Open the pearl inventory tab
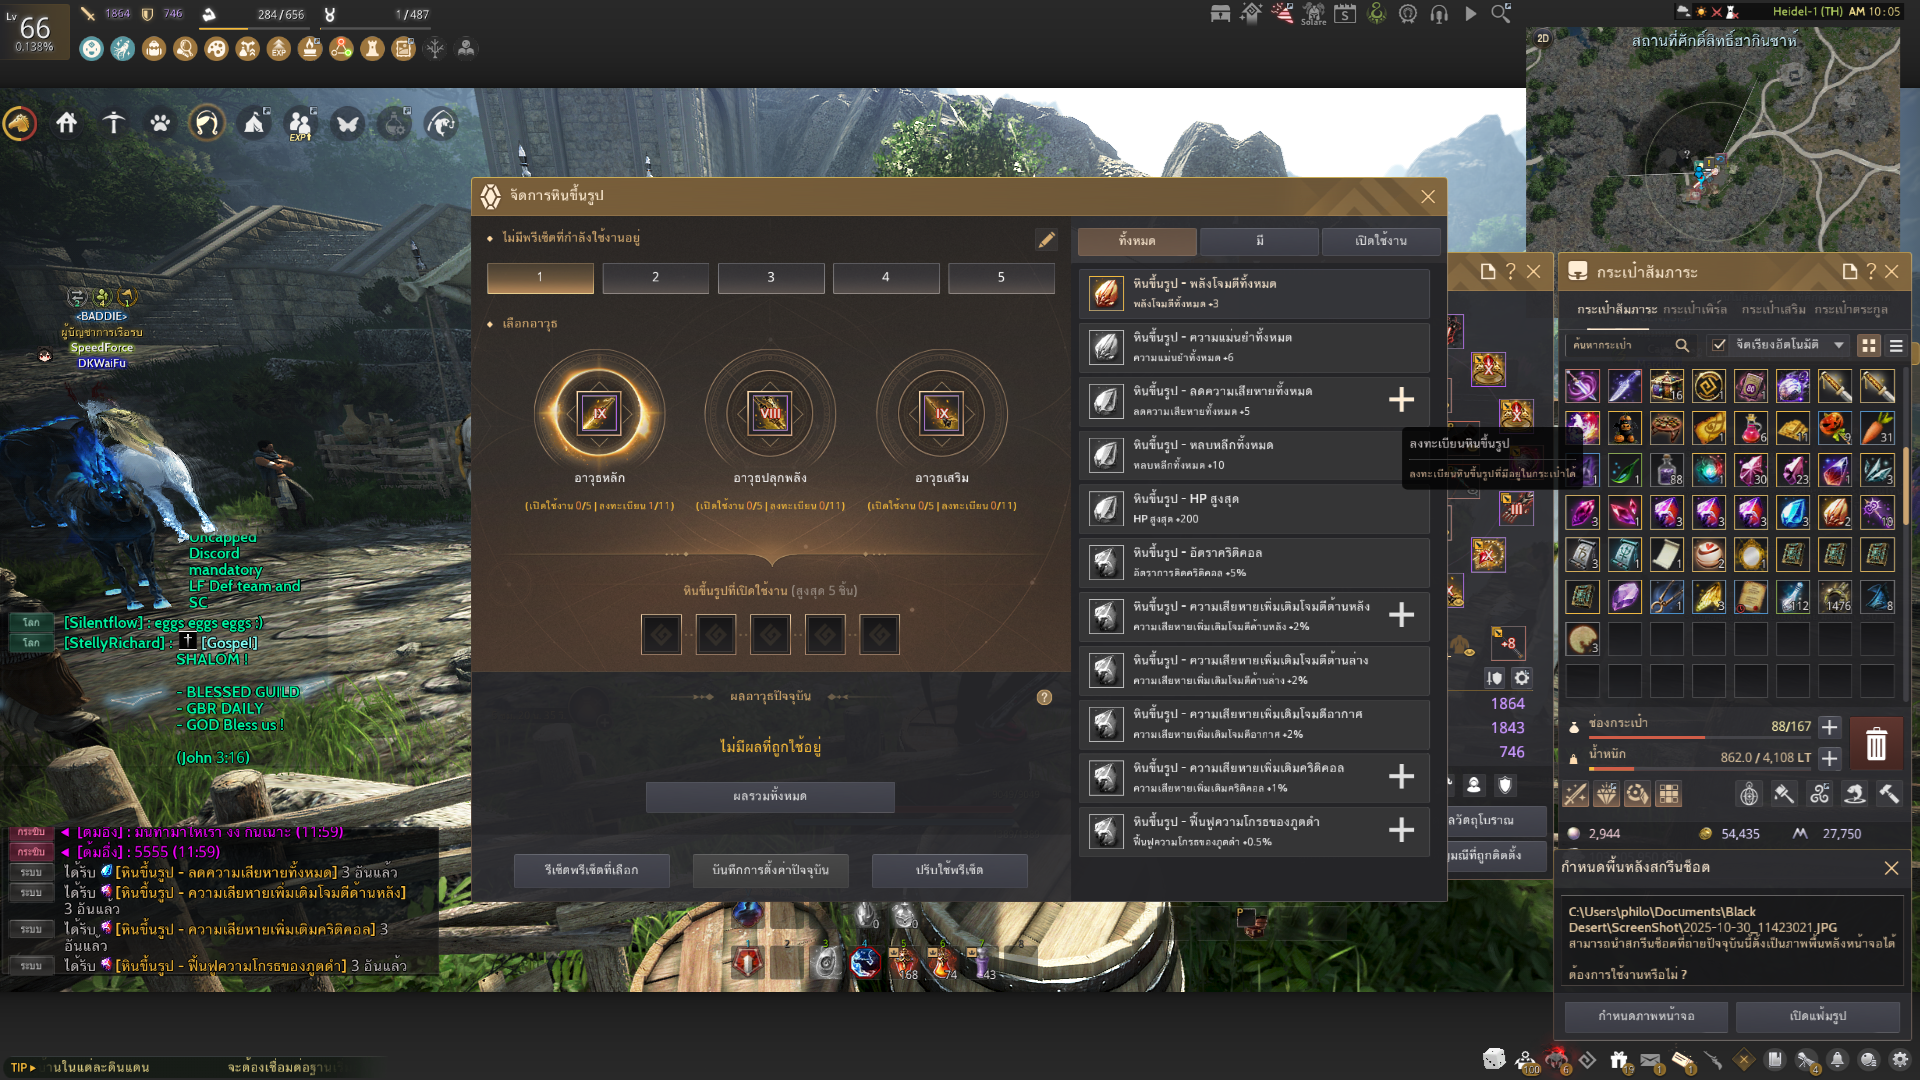 [x=1694, y=309]
